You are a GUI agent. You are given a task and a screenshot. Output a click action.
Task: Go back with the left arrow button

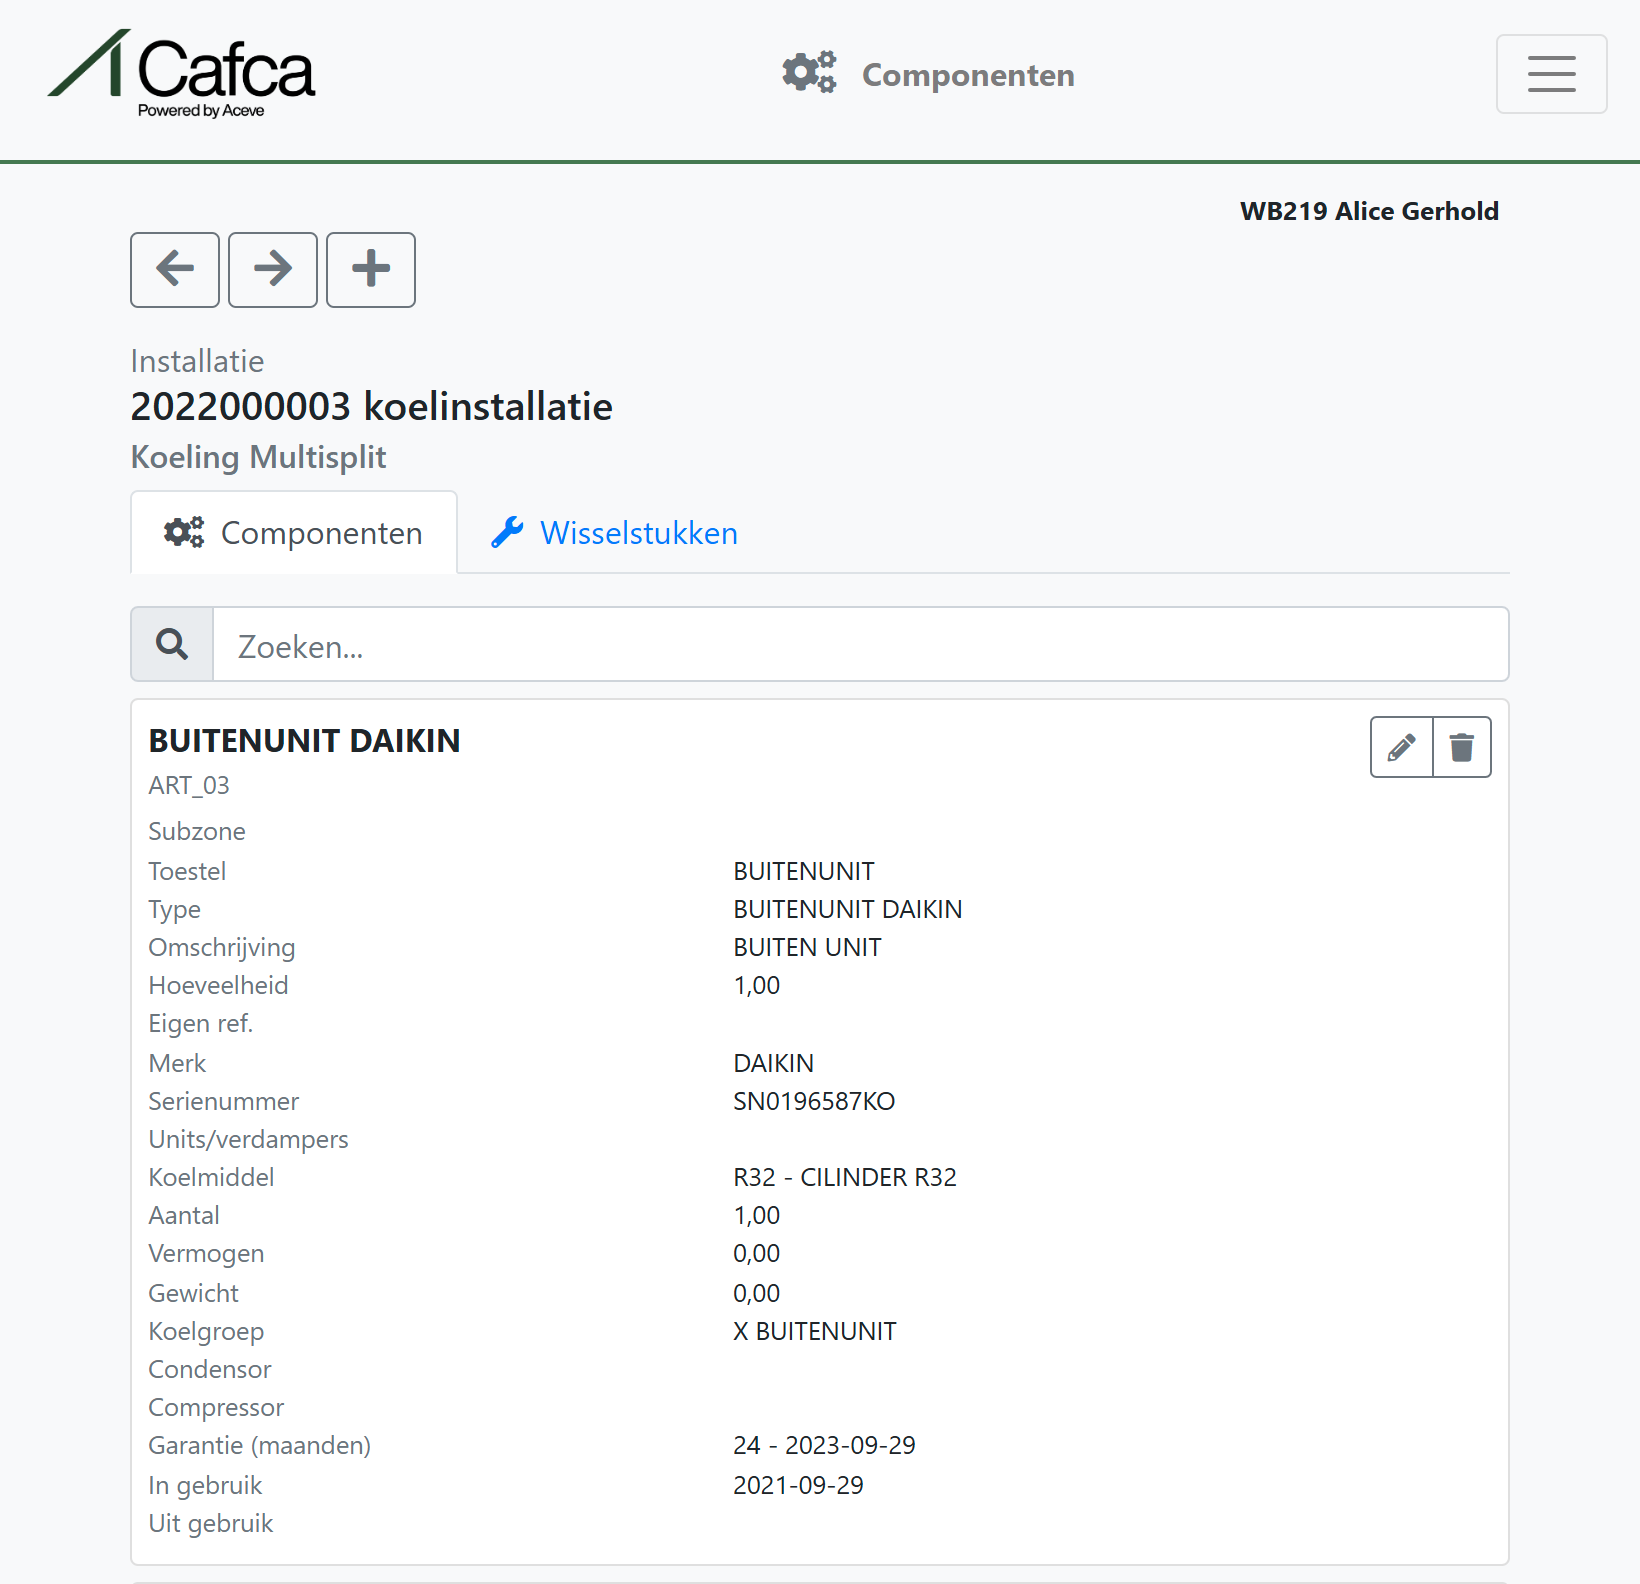coord(175,270)
